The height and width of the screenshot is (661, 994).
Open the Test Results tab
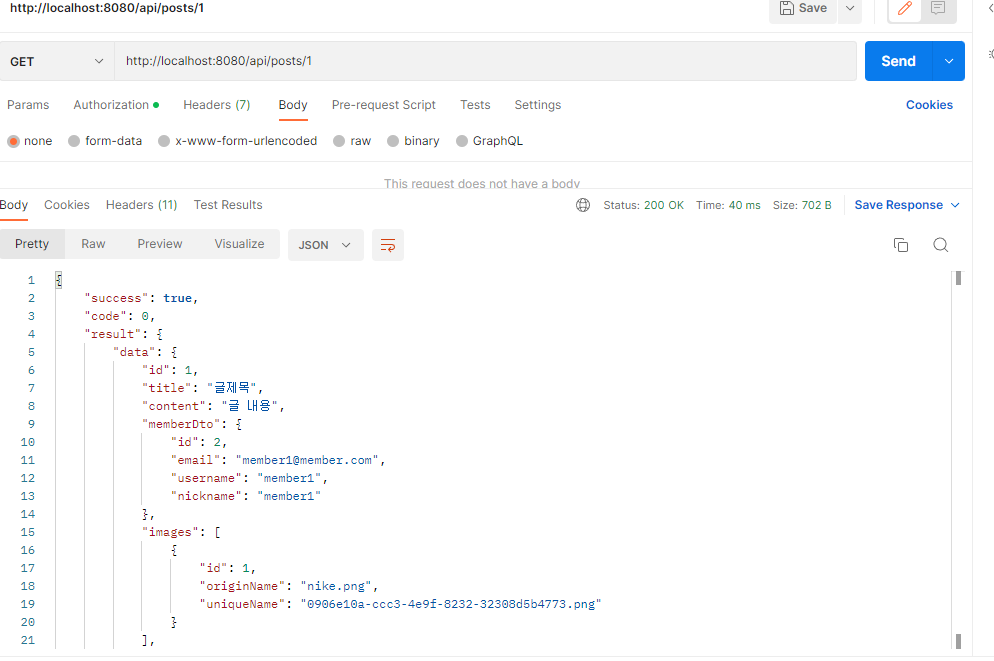(x=228, y=205)
